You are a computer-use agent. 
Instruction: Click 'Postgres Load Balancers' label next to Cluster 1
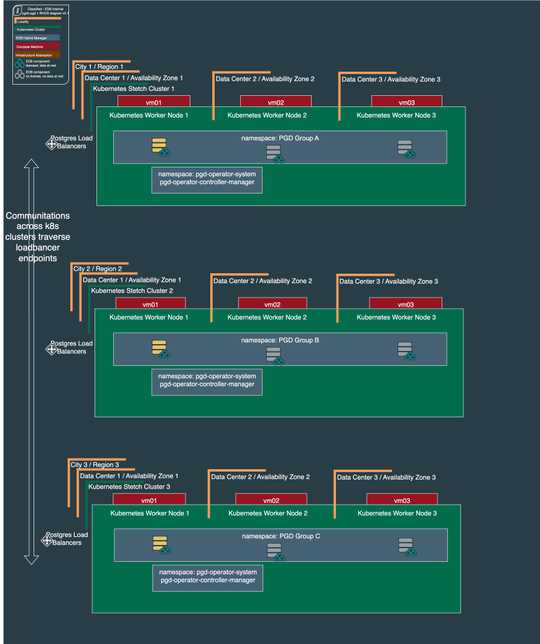[x=71, y=142]
